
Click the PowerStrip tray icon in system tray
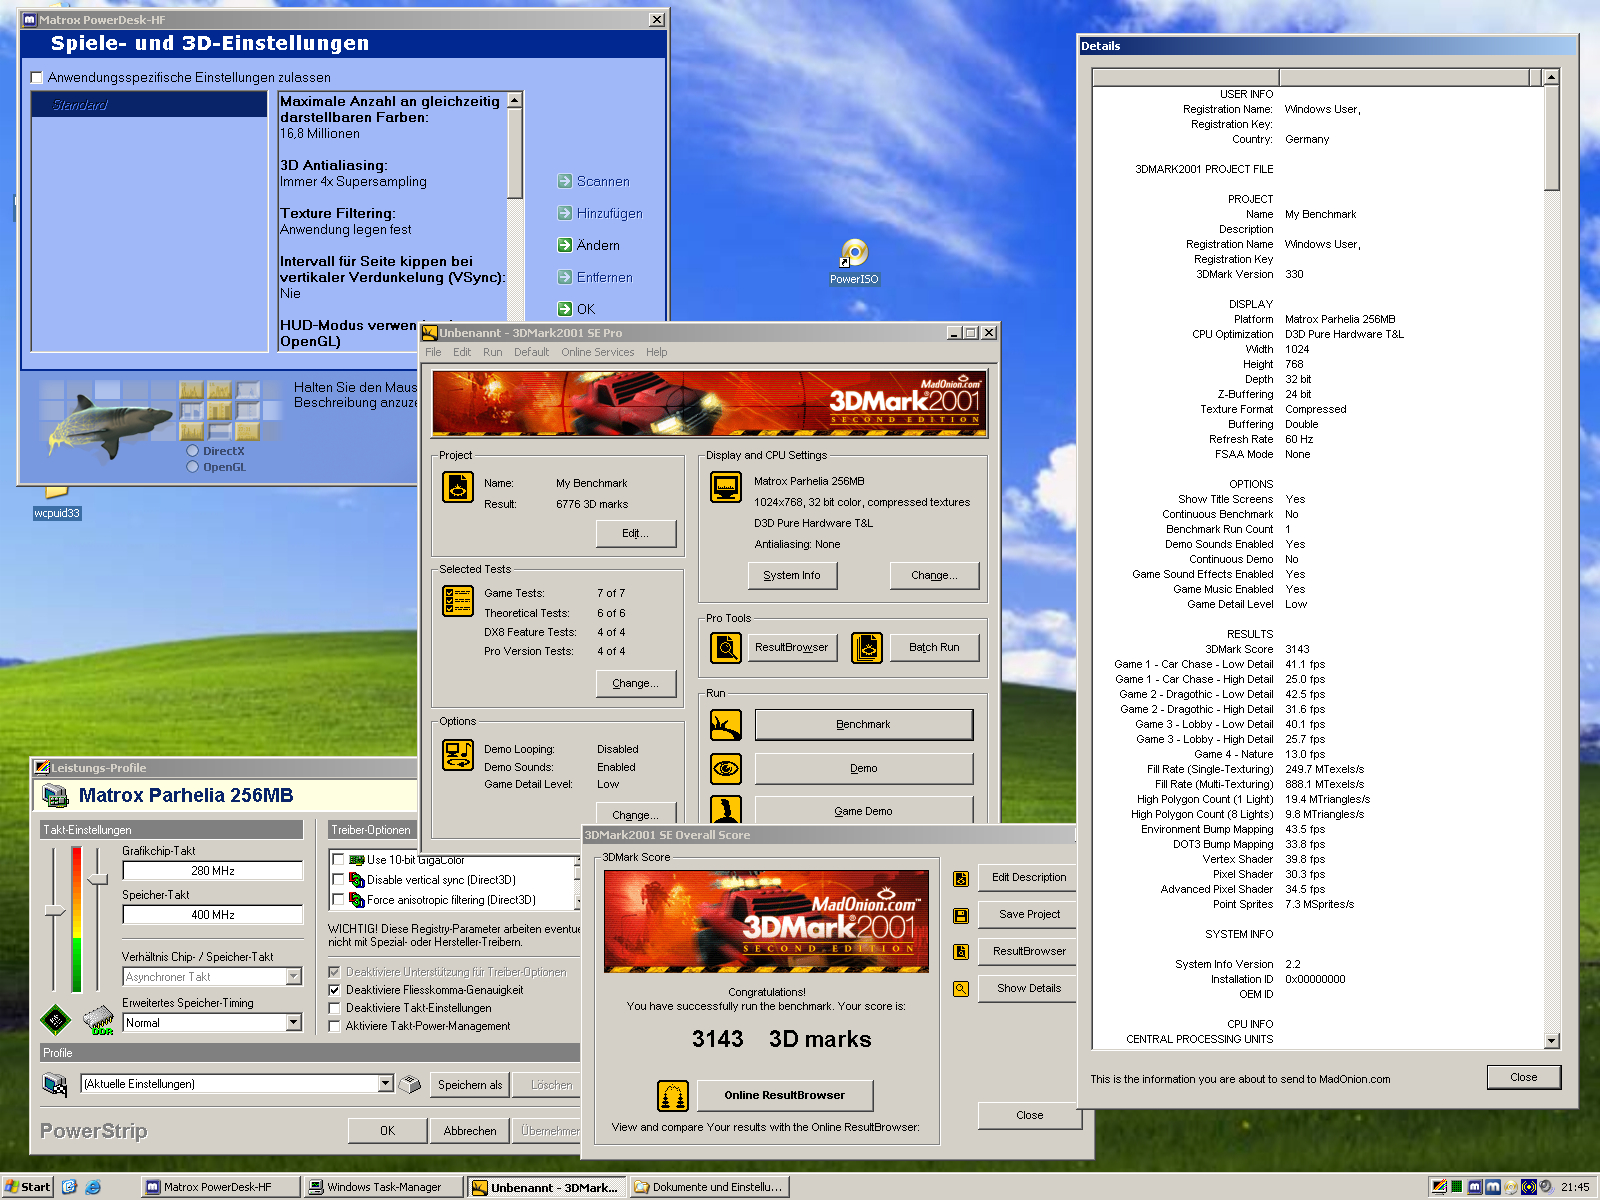coord(1439,1187)
